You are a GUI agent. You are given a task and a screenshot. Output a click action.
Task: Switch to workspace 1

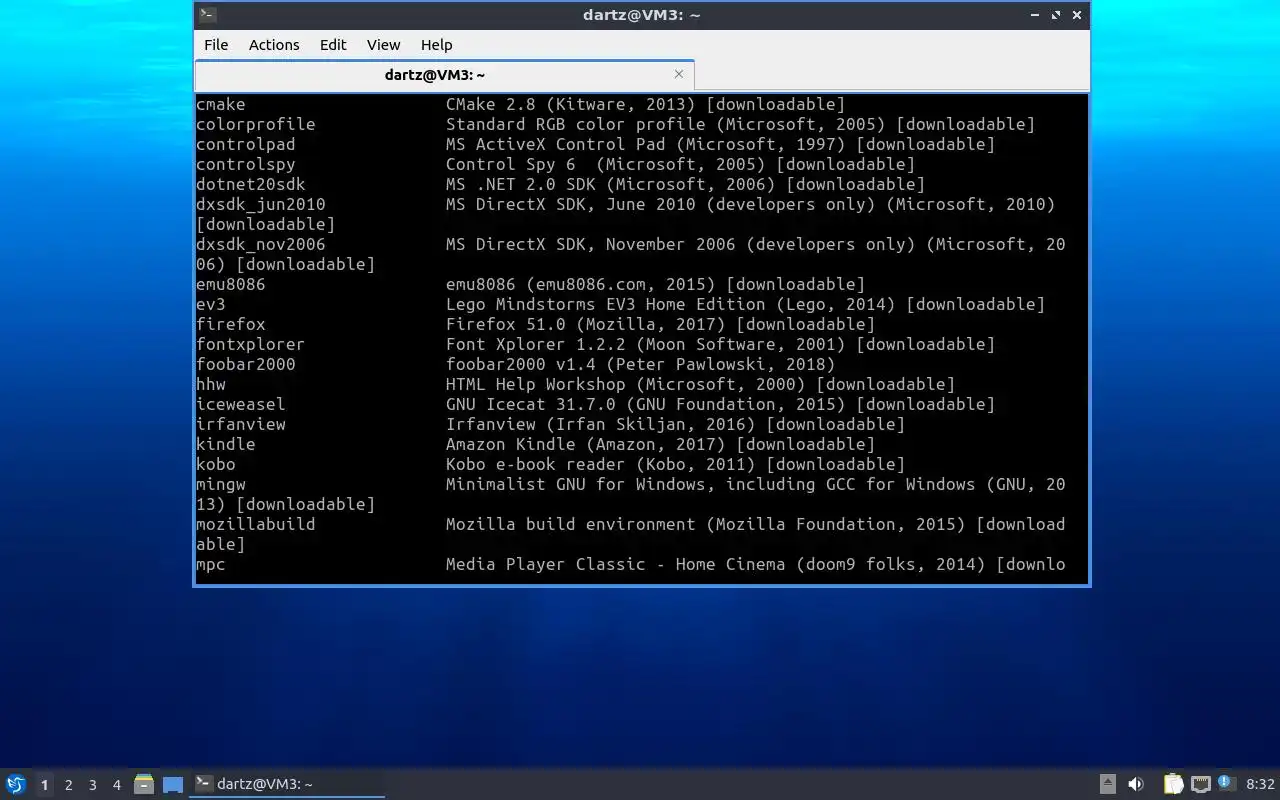point(44,785)
